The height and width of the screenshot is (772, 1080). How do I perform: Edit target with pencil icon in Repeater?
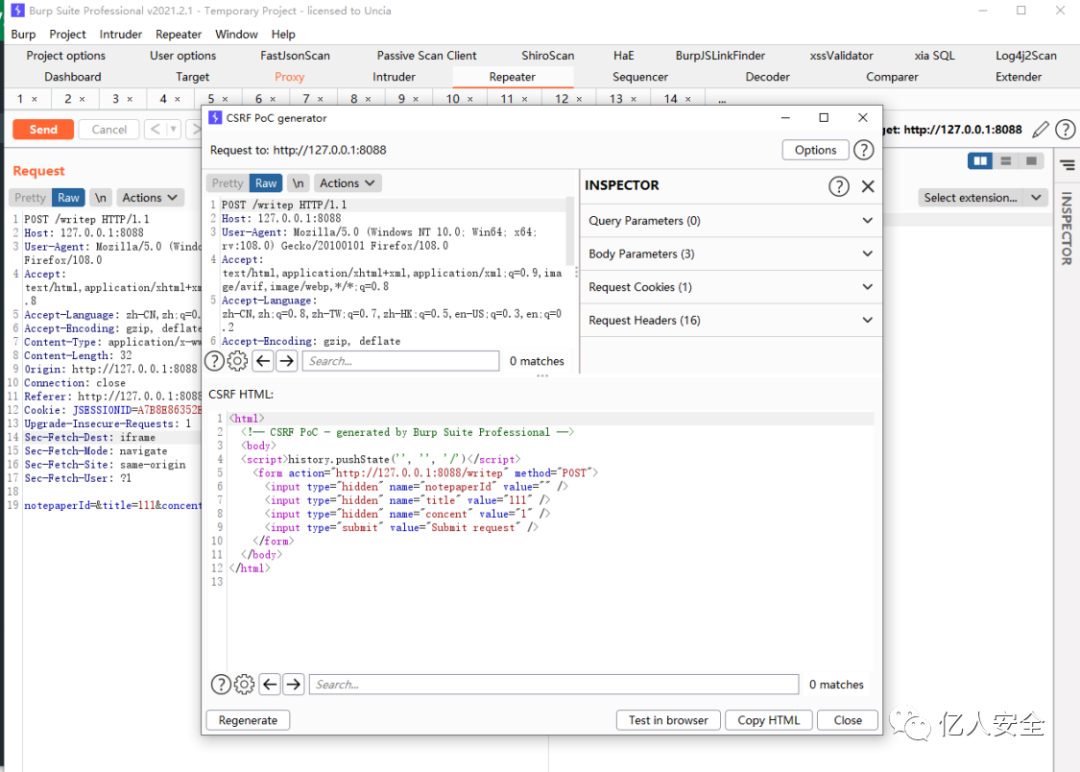pos(1041,129)
